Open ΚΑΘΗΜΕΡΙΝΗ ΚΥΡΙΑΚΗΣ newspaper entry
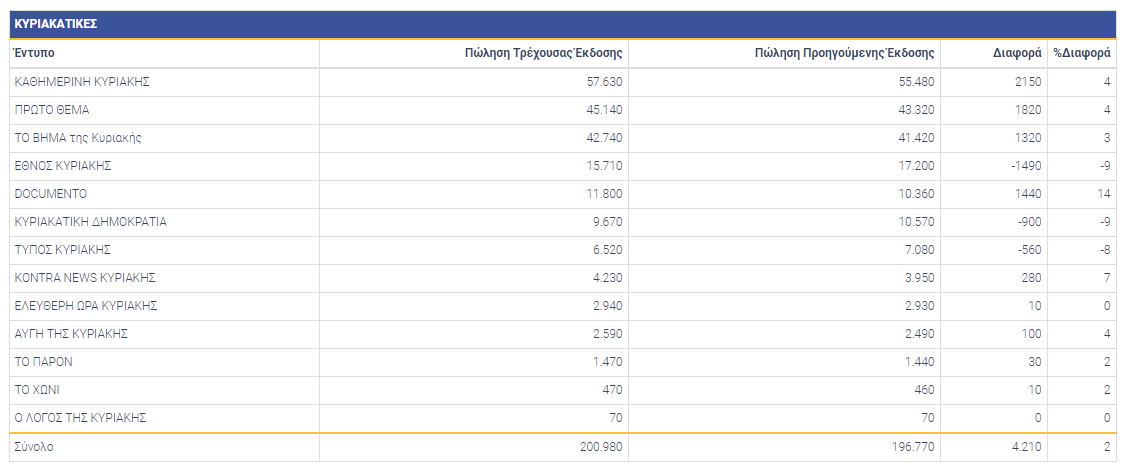This screenshot has width=1124, height=469. tap(81, 82)
